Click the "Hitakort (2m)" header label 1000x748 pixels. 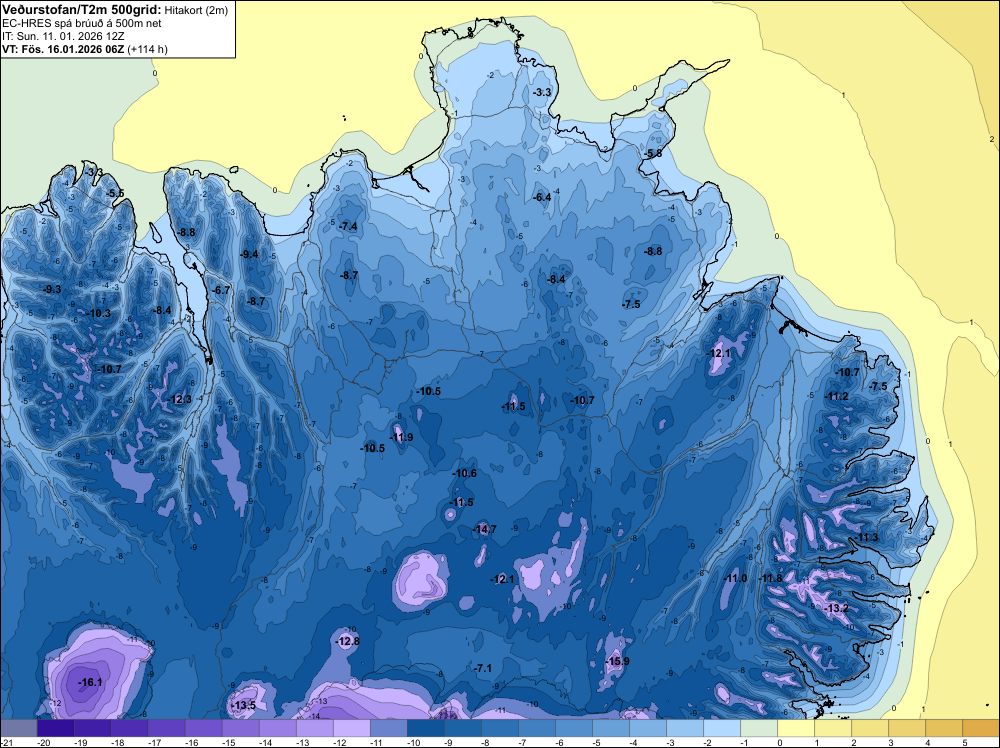coord(195,10)
